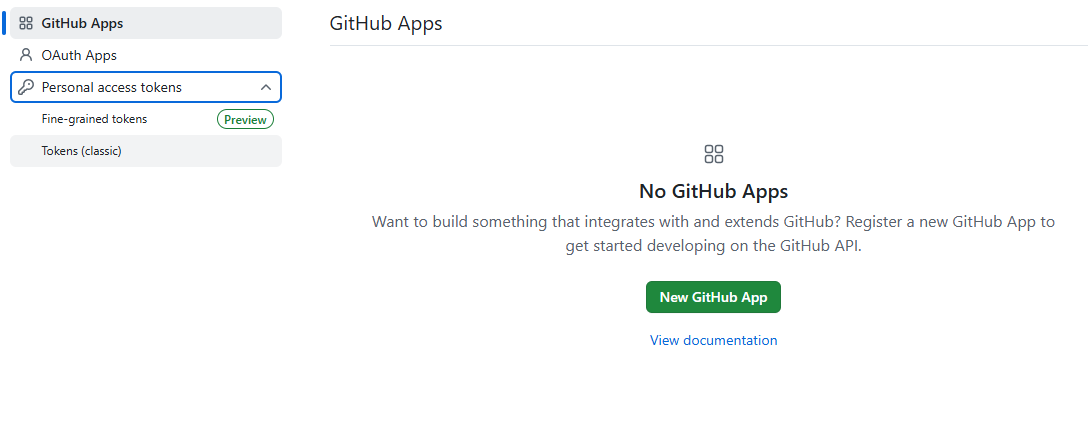Click the GitHub Apps page heading

[386, 23]
